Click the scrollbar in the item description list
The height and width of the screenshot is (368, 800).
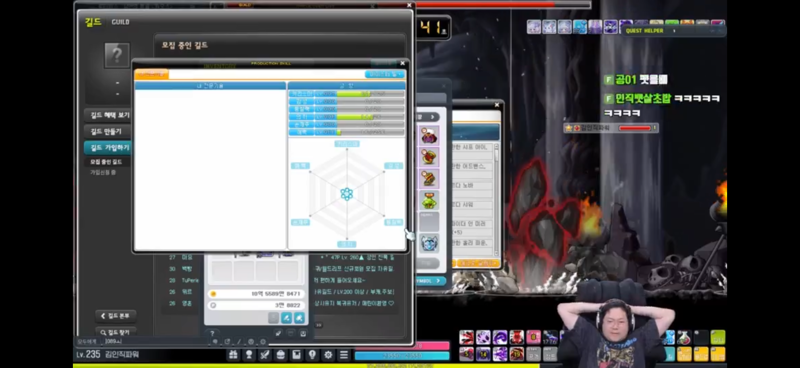(496, 200)
